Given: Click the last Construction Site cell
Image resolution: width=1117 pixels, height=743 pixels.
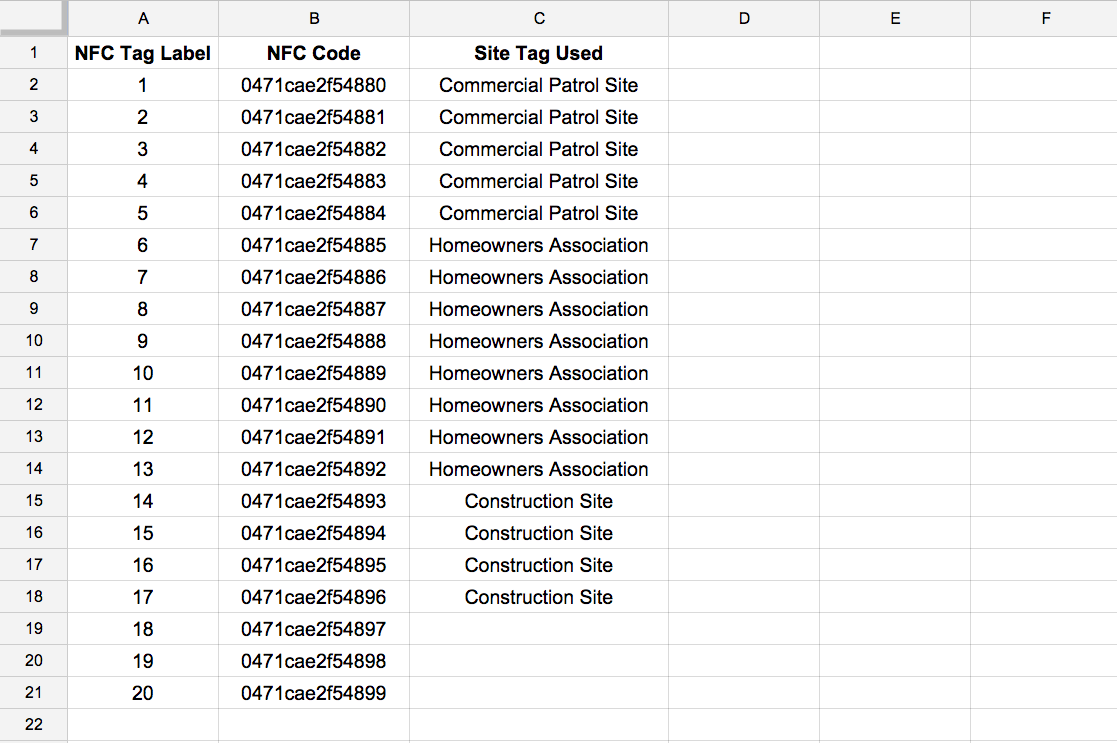Looking at the screenshot, I should coord(539,597).
